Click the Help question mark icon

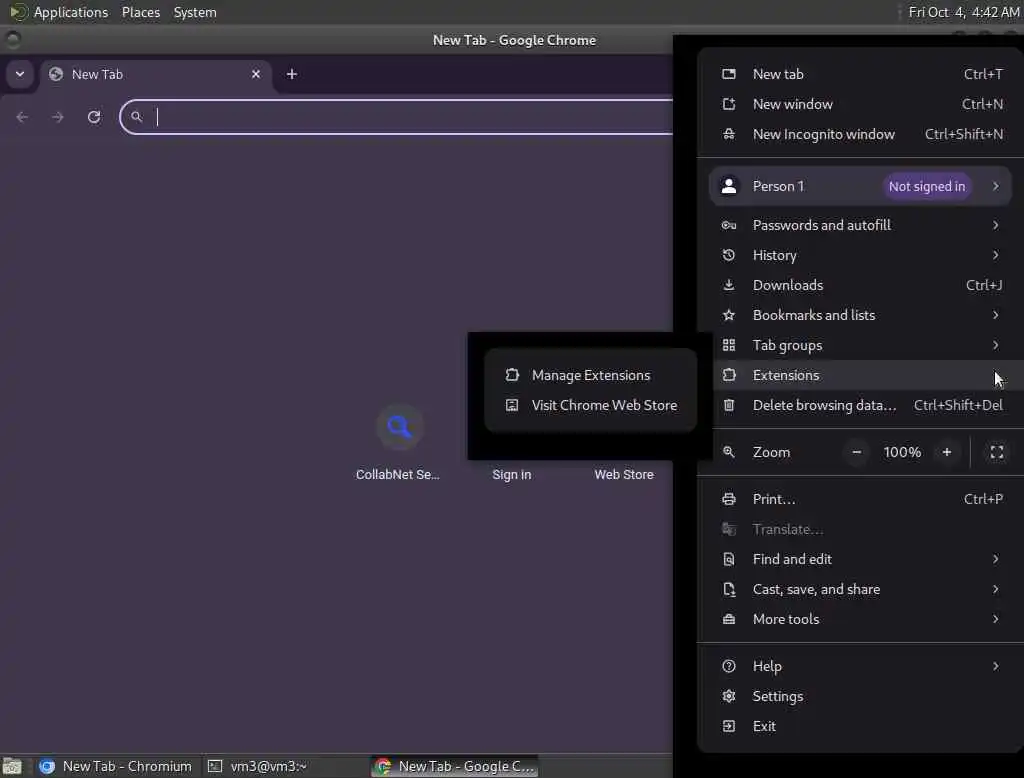click(729, 667)
